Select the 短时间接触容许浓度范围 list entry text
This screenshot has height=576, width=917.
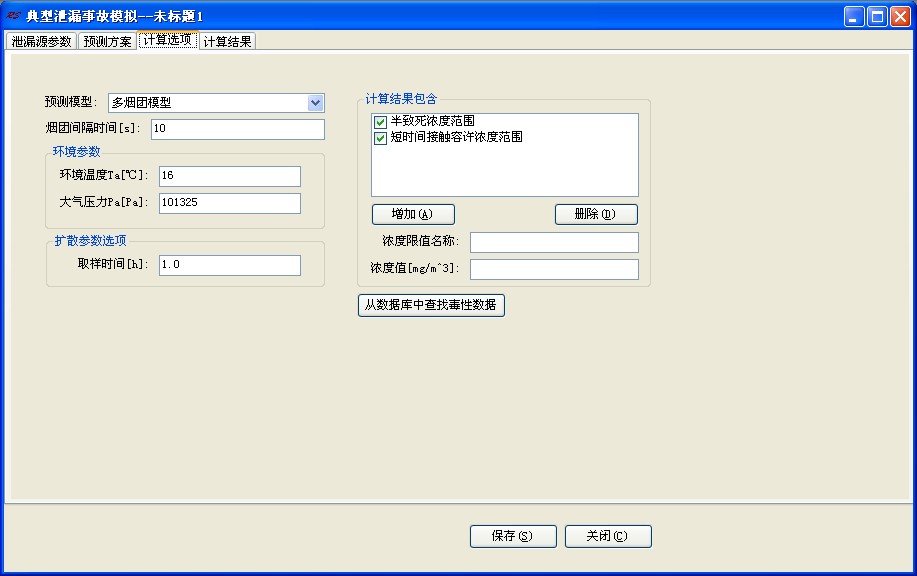[x=456, y=137]
